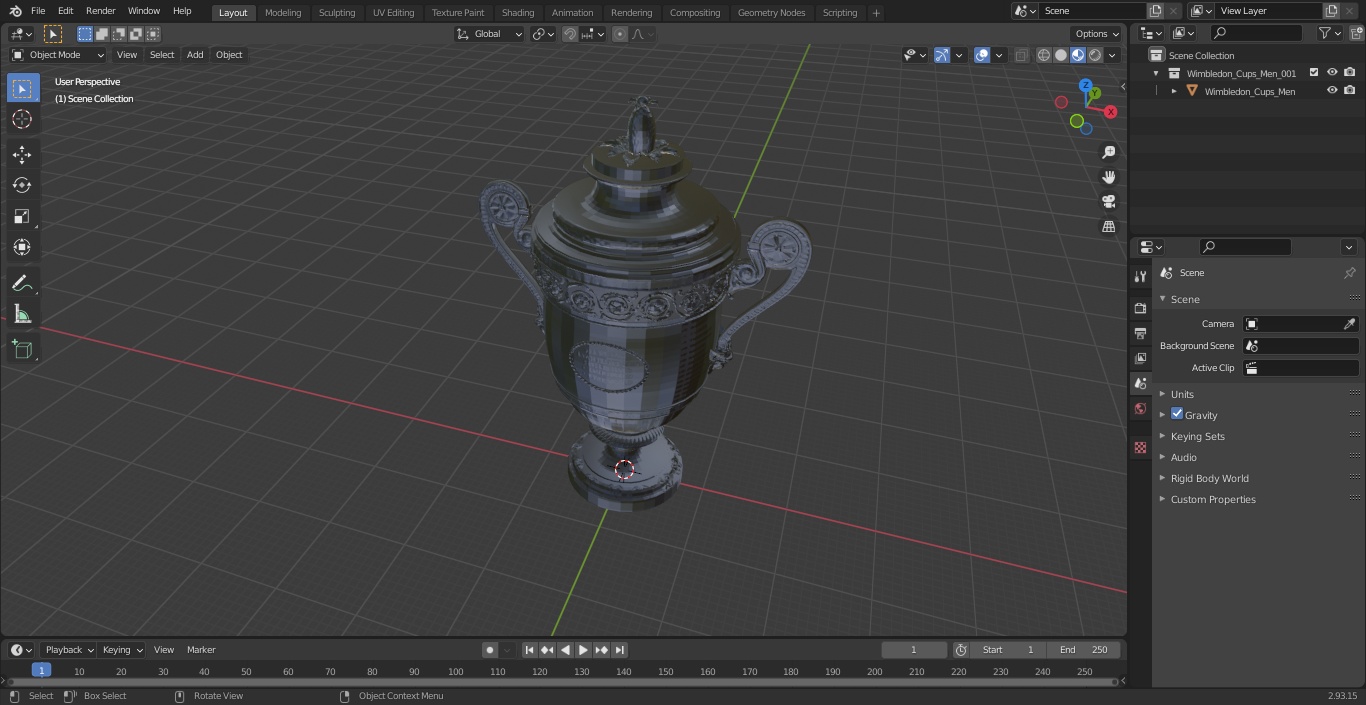Open the Output properties tab
This screenshot has width=1366, height=705.
(x=1140, y=333)
